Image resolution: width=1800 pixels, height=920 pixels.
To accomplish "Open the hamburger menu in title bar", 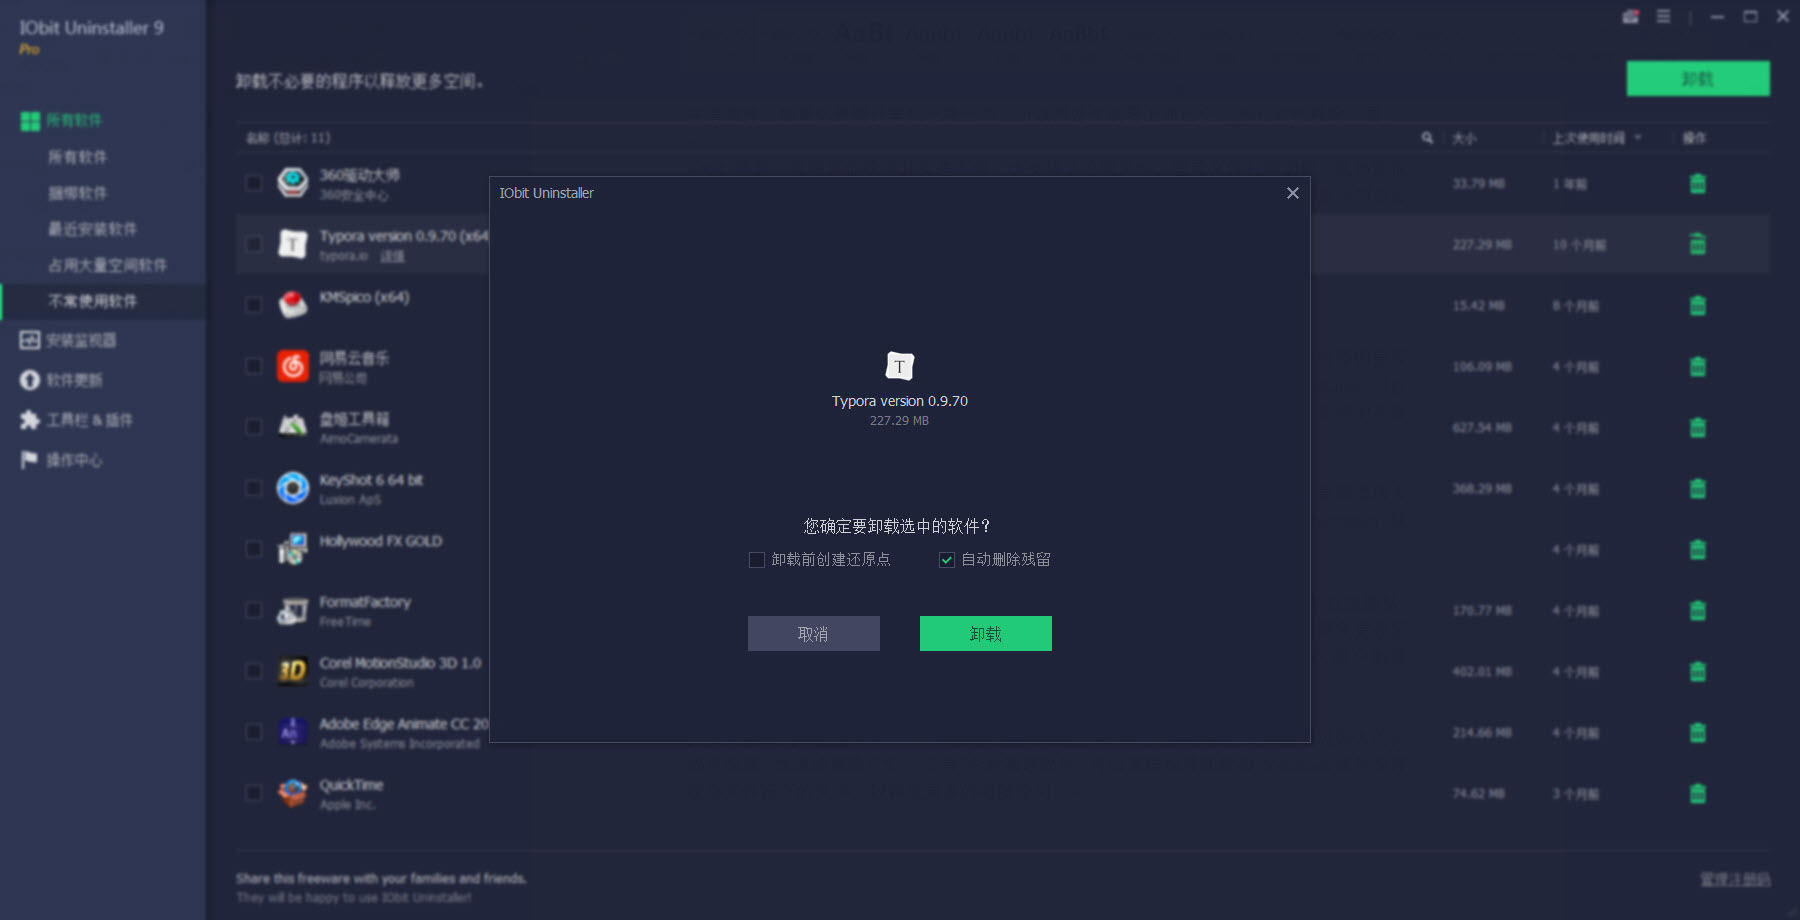I will pos(1663,17).
